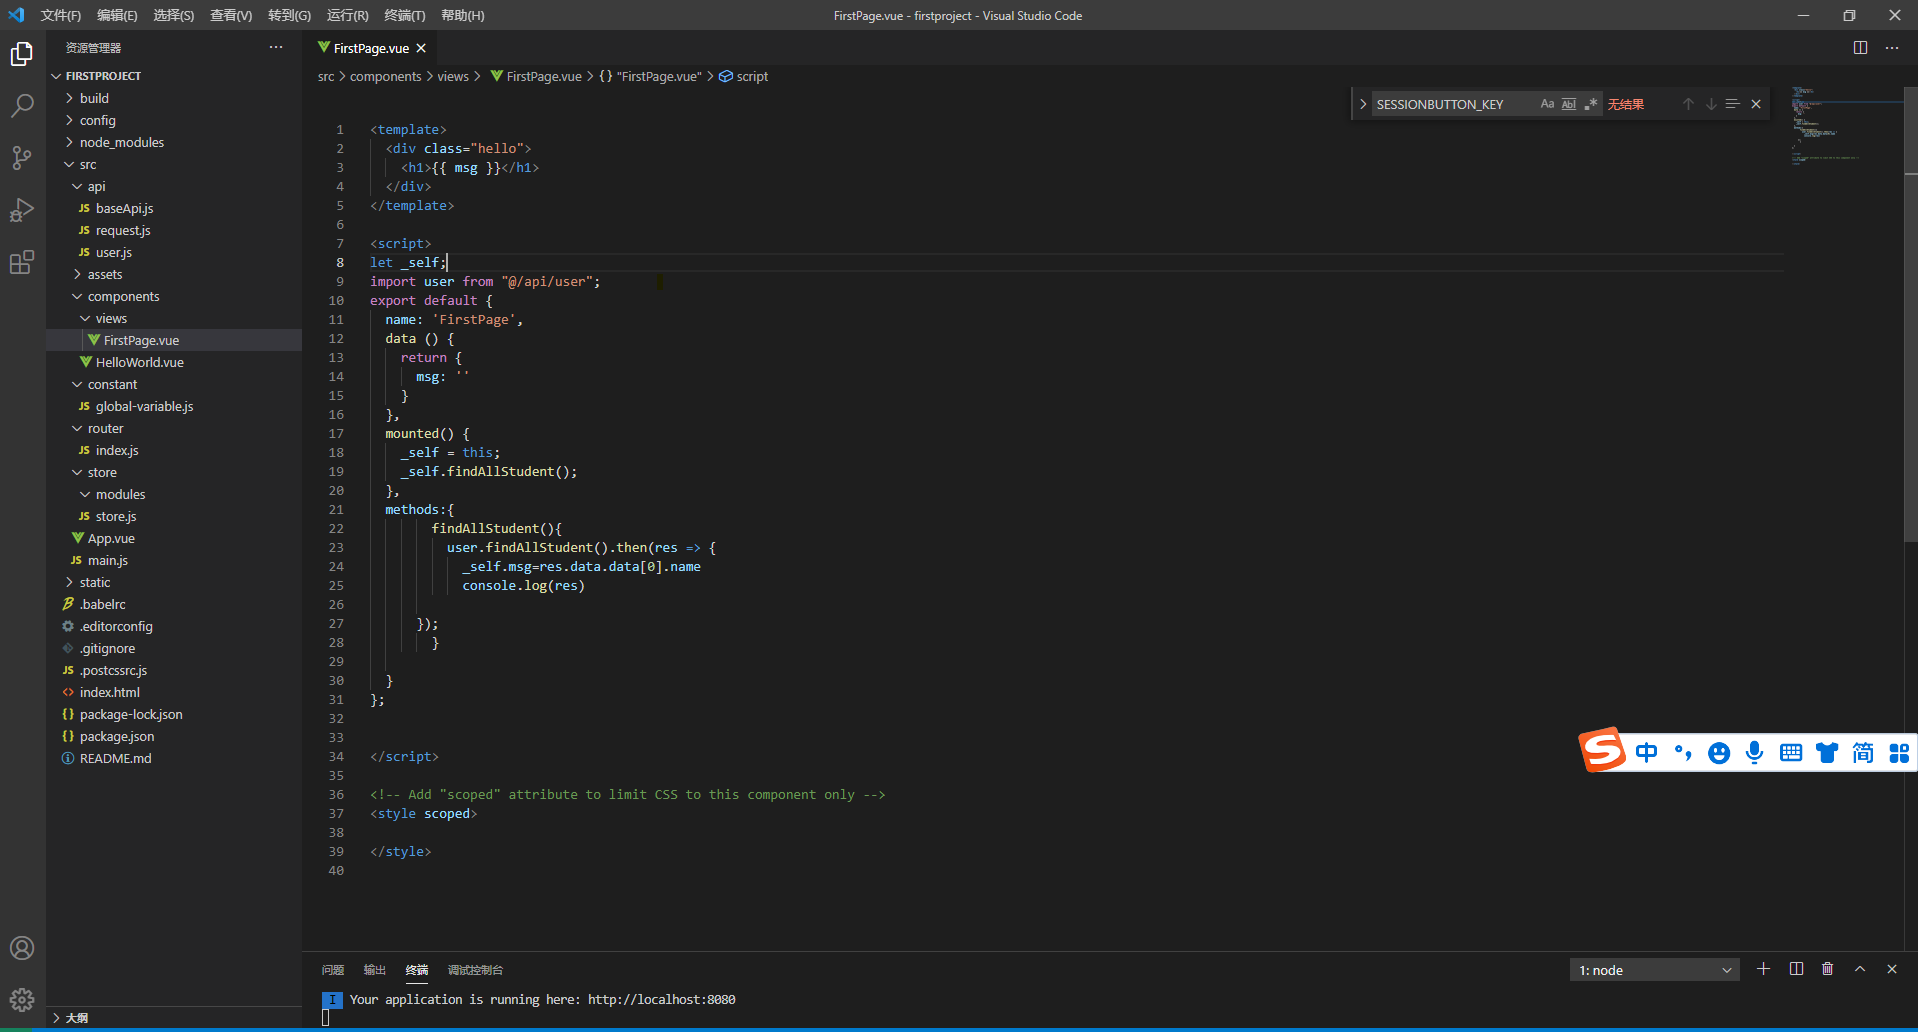Close the bottom terminal panel
1918x1032 pixels.
(x=1892, y=969)
